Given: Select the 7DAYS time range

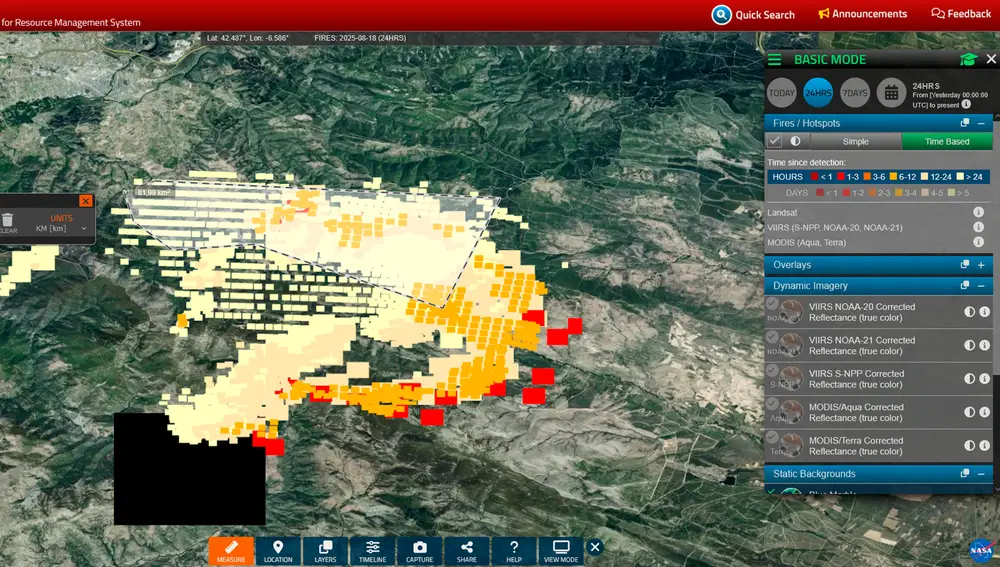Looking at the screenshot, I should (x=854, y=93).
